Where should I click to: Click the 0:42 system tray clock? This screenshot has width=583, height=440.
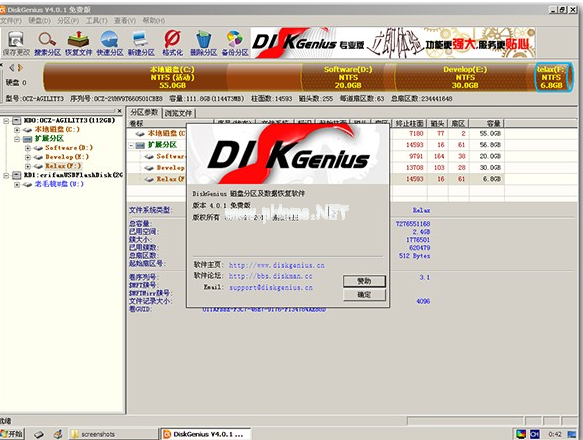pos(555,434)
